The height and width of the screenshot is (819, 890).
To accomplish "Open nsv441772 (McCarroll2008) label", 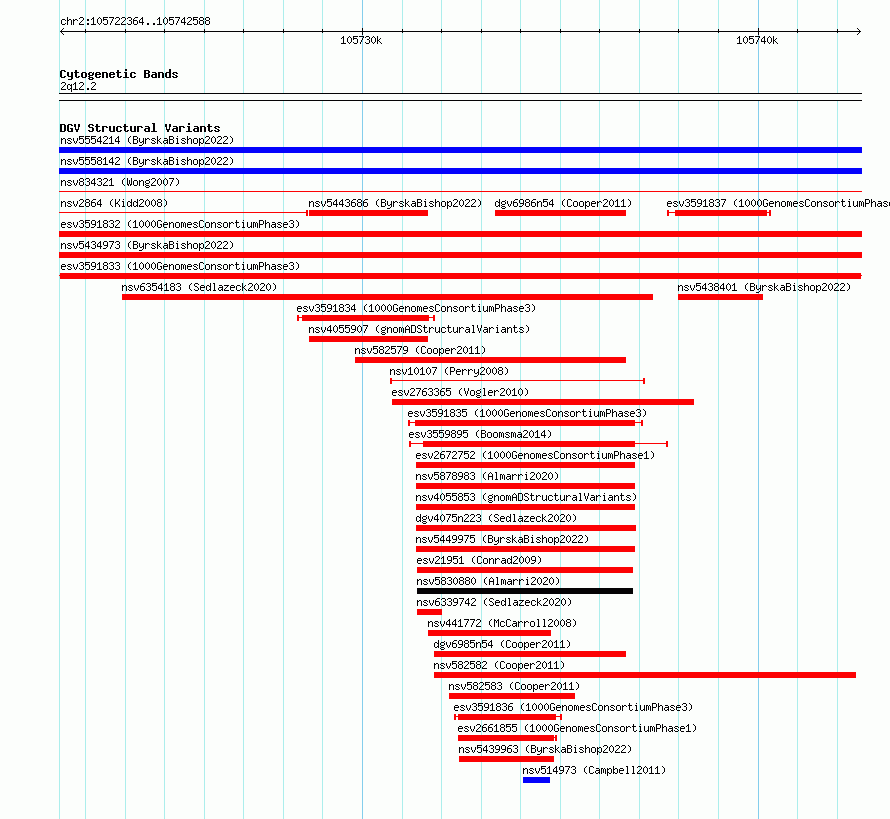I will [502, 623].
